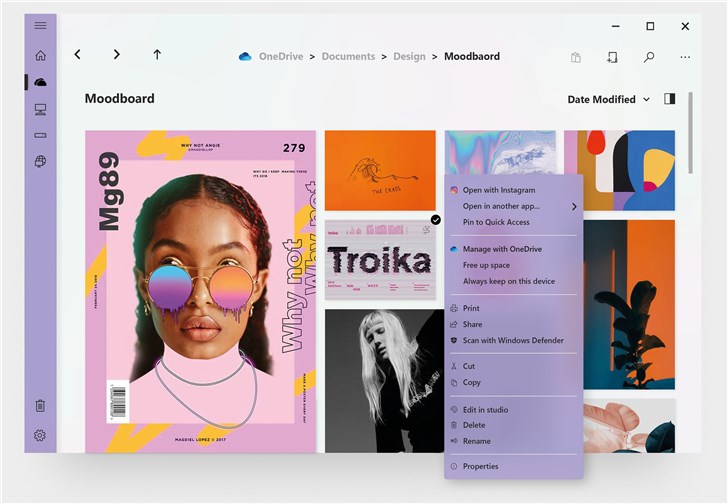This screenshot has width=728, height=504.
Task: Open Settings gear in sidebar
Action: tap(40, 435)
